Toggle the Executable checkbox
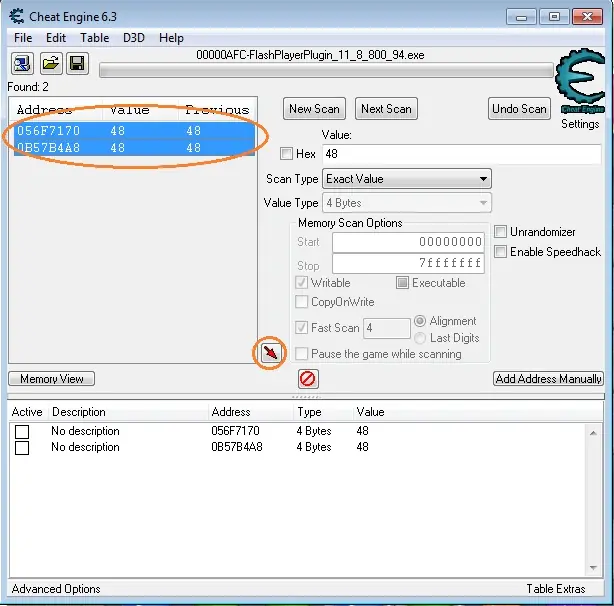 click(x=402, y=283)
